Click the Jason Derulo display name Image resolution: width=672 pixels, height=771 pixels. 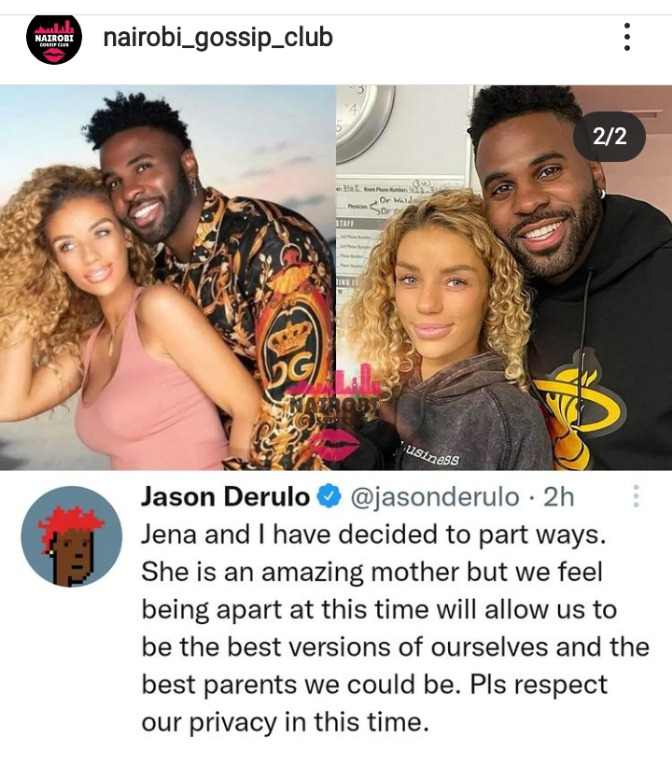[225, 497]
